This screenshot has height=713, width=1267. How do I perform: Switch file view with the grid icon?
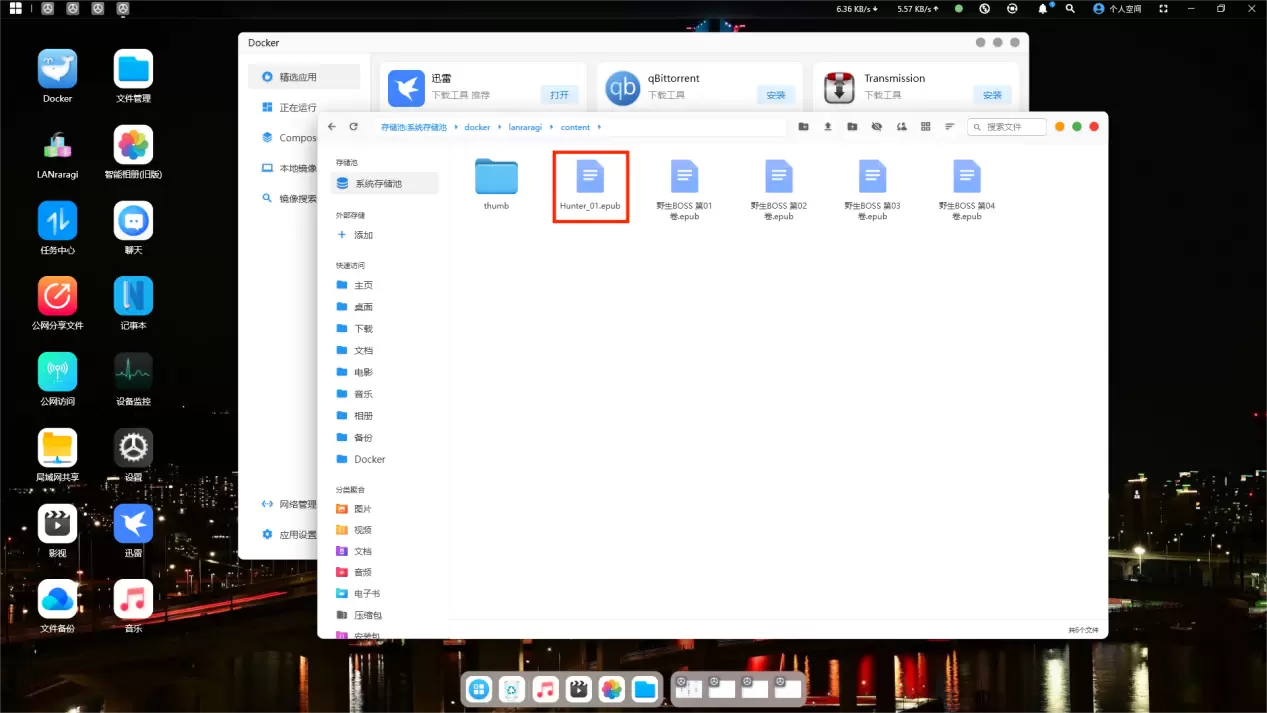click(926, 127)
